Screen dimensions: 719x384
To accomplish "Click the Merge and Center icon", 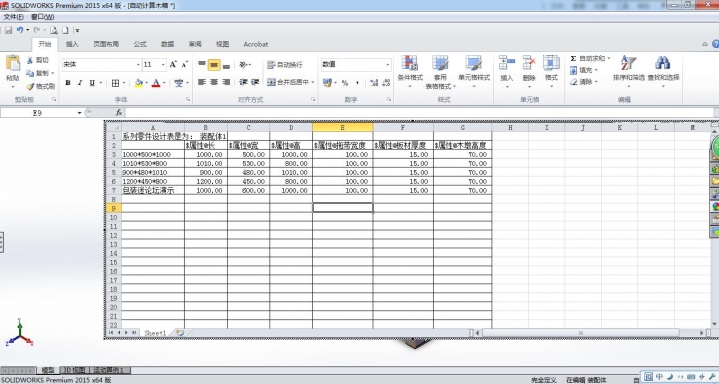I will [x=271, y=82].
